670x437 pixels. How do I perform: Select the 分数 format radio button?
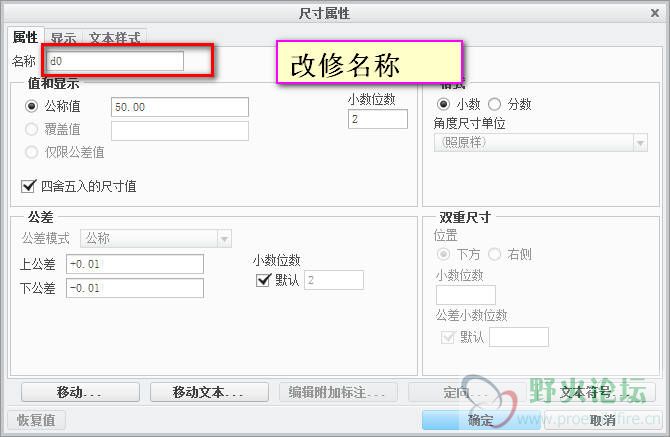click(494, 104)
